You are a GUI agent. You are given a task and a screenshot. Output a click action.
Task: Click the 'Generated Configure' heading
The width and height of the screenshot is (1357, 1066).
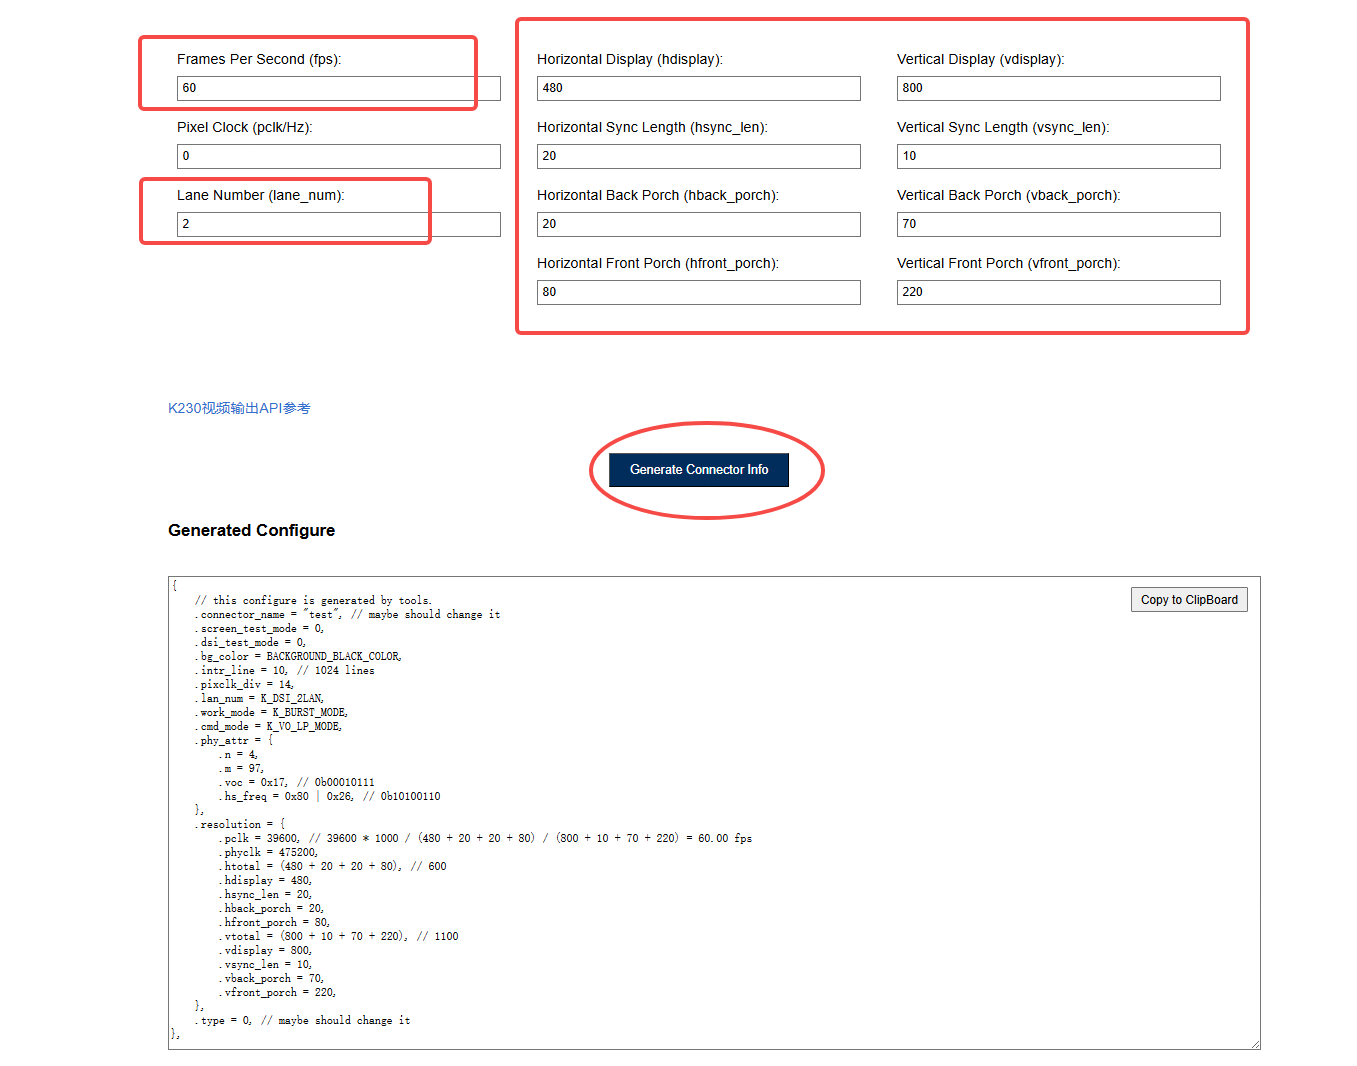[x=252, y=531]
